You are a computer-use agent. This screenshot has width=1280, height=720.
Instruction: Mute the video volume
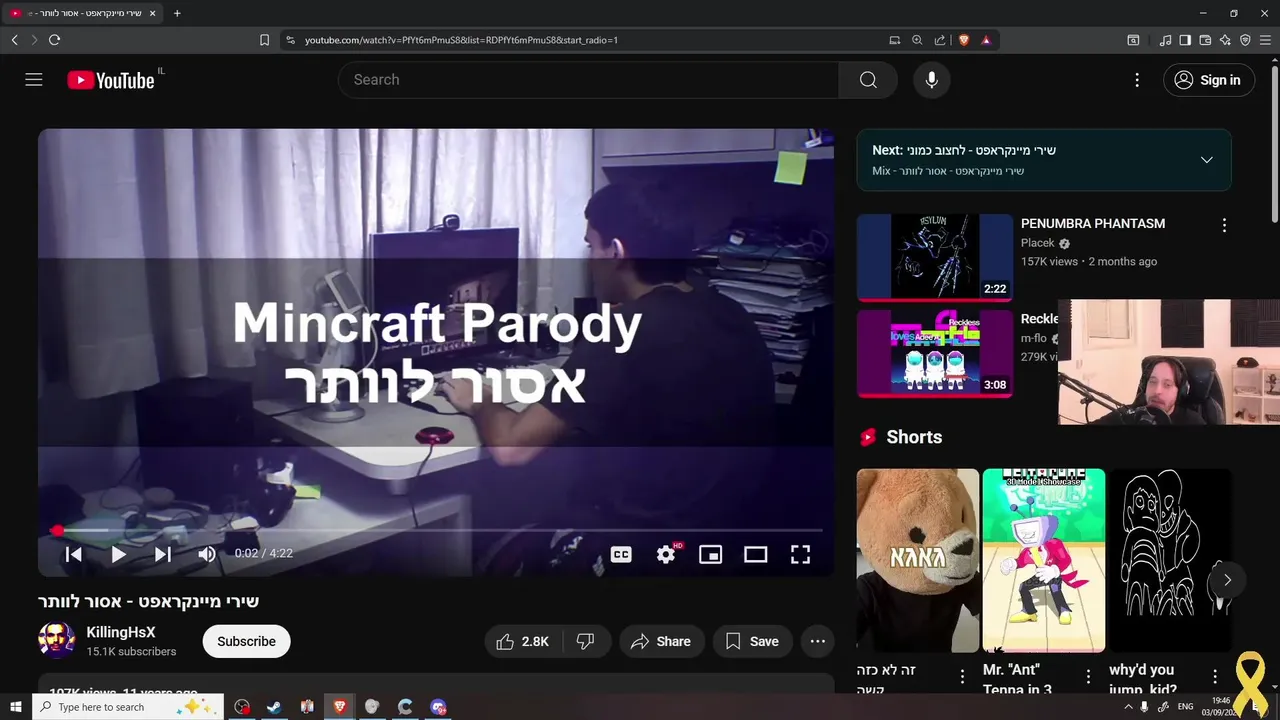[207, 554]
